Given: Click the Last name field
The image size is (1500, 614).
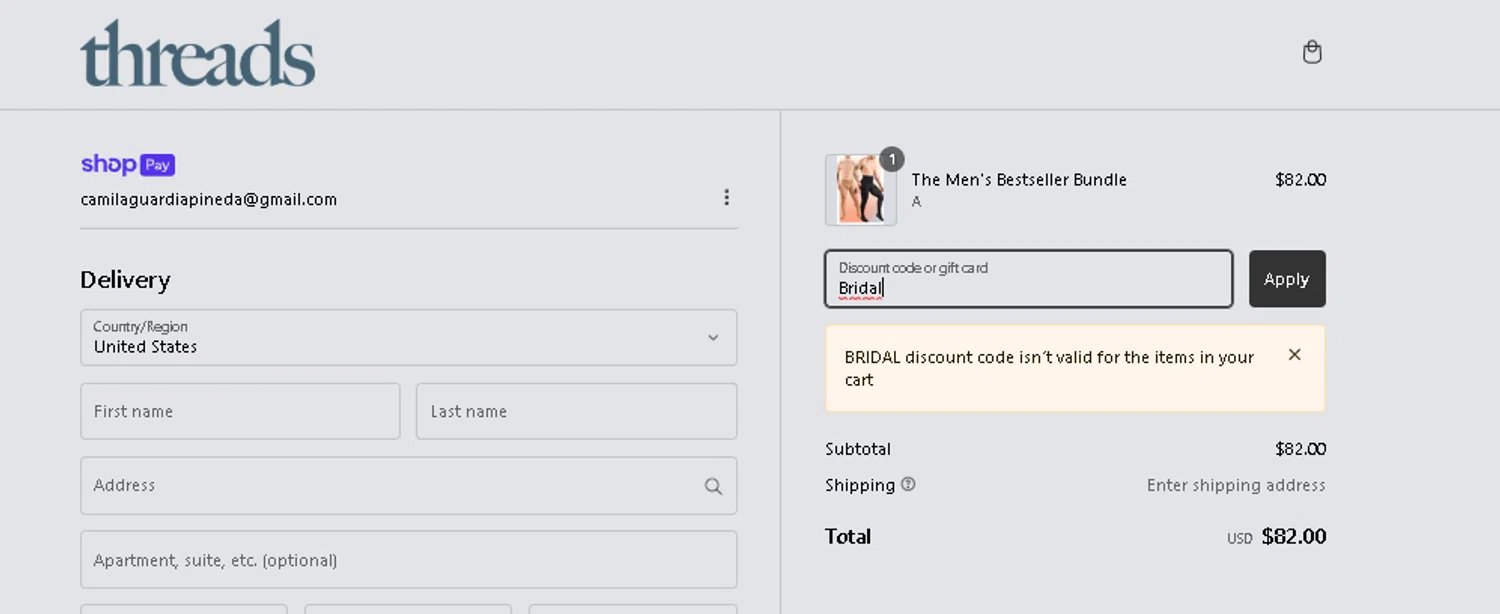Looking at the screenshot, I should click(576, 411).
